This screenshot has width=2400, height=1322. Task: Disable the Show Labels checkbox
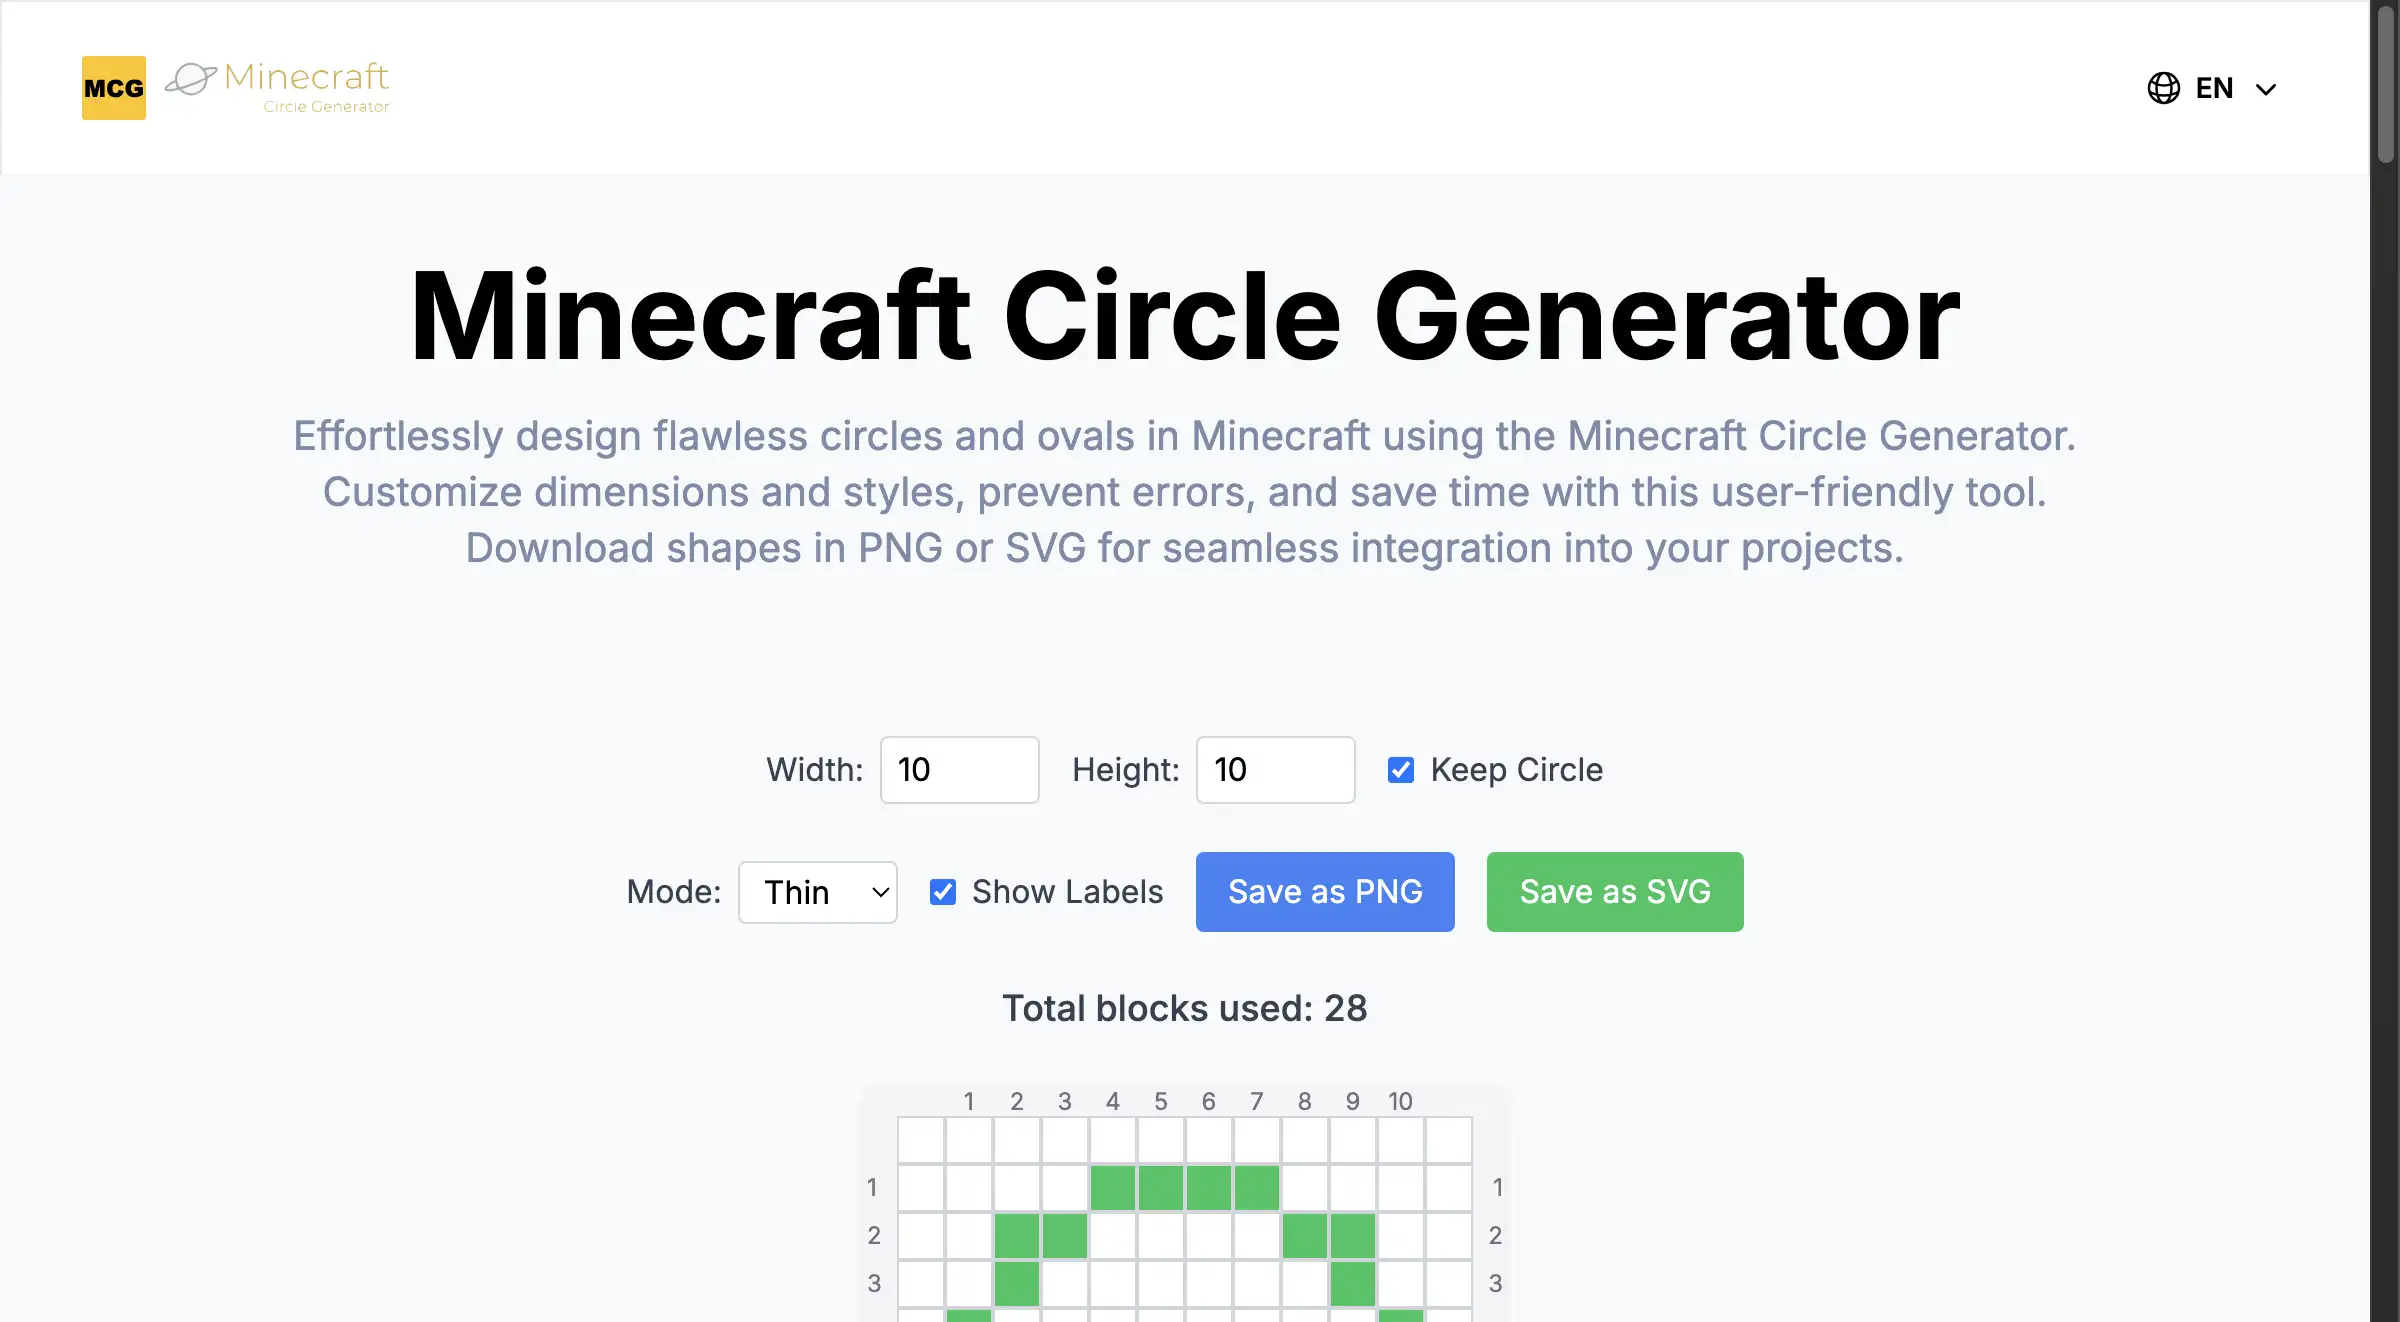[x=942, y=891]
